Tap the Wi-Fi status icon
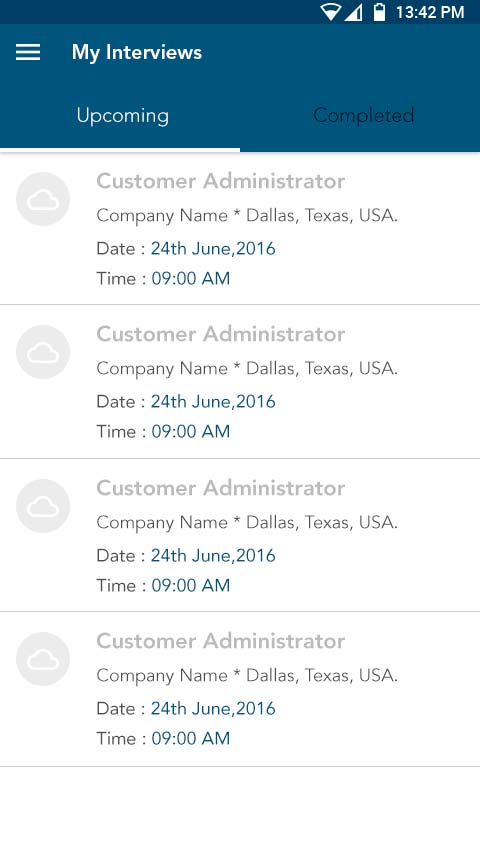The width and height of the screenshot is (480, 854). [x=330, y=12]
